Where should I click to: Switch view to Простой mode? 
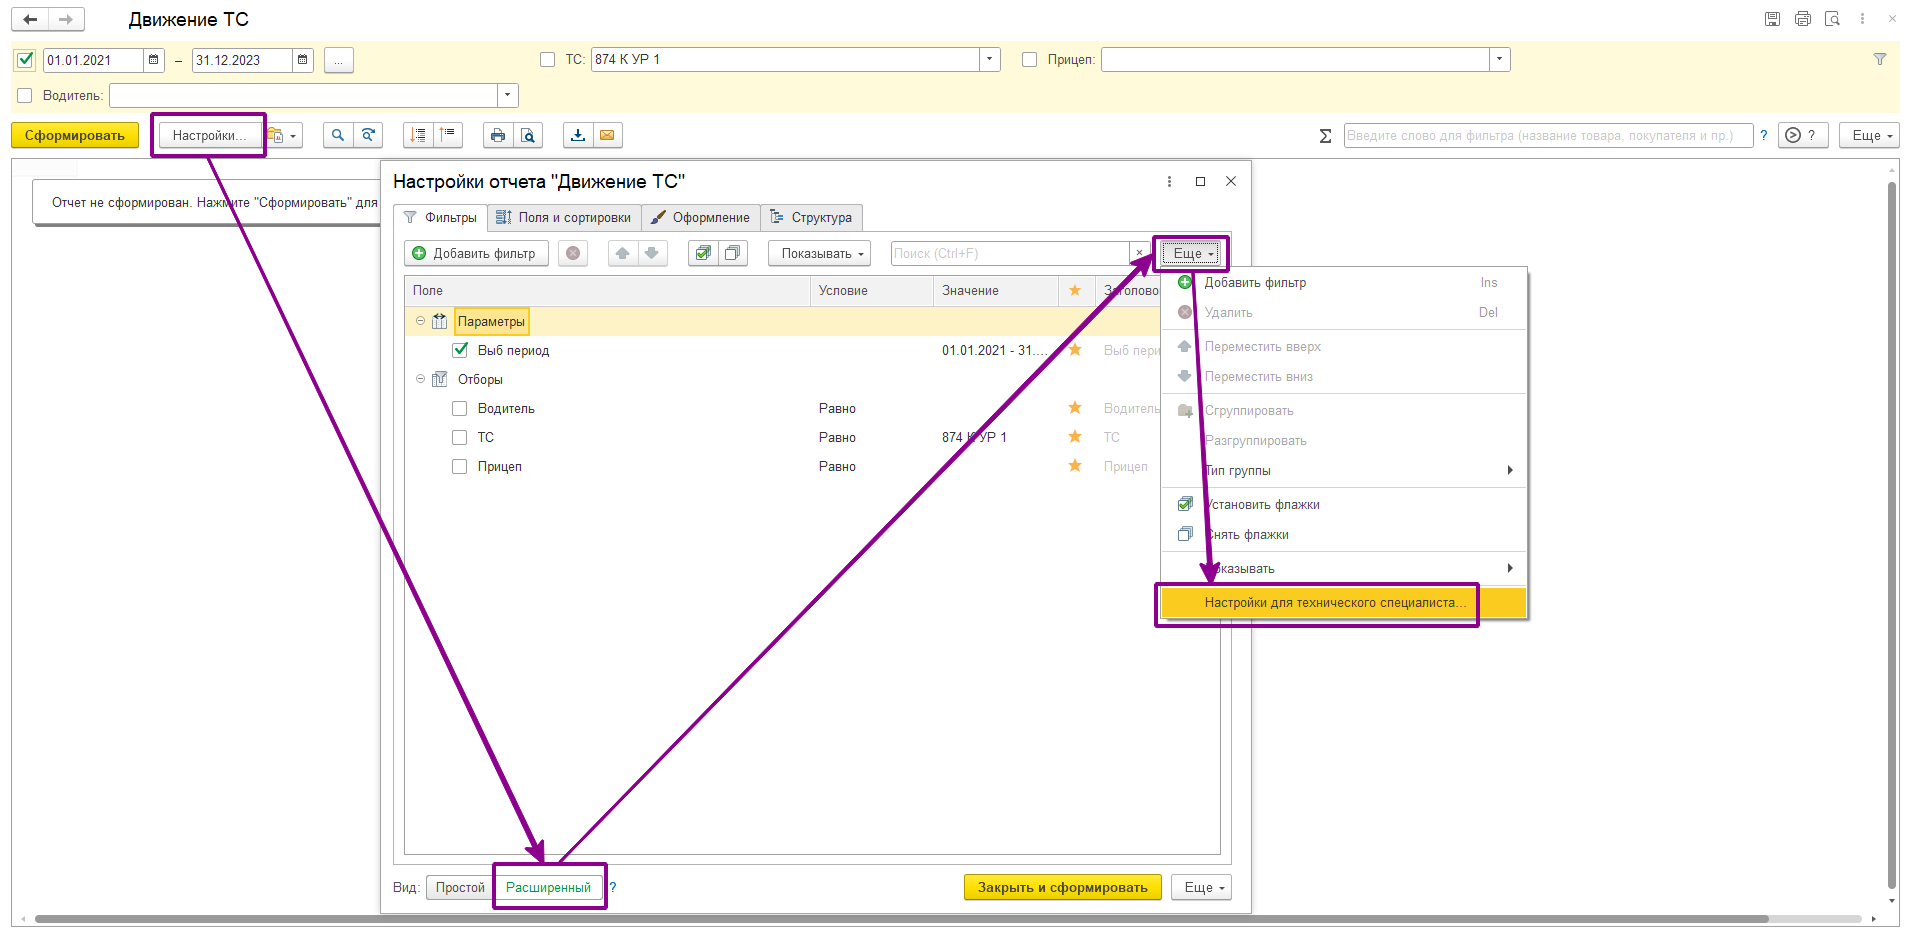(x=460, y=887)
